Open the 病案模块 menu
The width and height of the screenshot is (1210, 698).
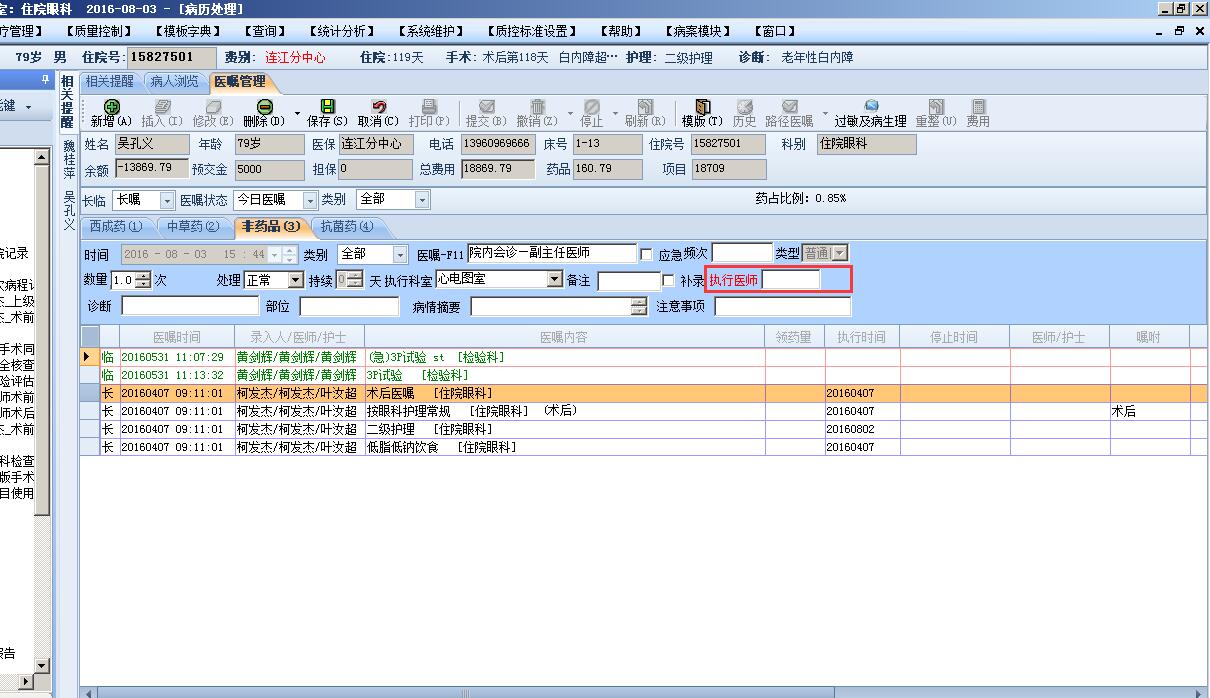[x=699, y=31]
